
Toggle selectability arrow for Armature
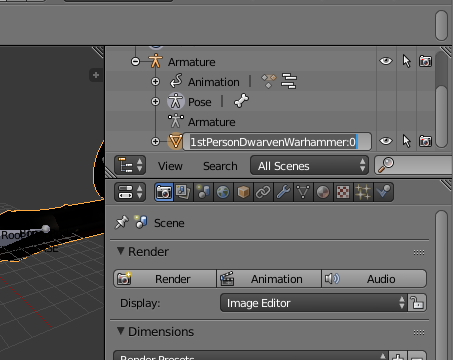[406, 61]
